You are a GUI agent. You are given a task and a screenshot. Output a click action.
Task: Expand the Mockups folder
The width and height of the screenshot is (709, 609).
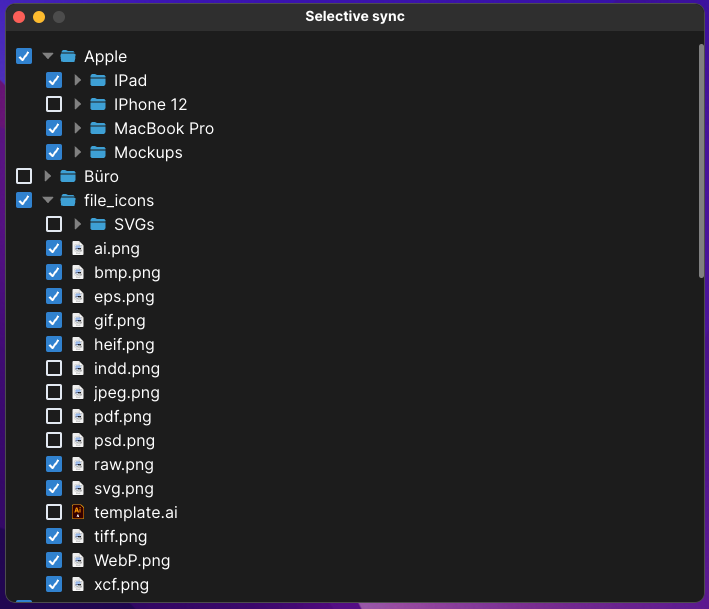pos(78,152)
